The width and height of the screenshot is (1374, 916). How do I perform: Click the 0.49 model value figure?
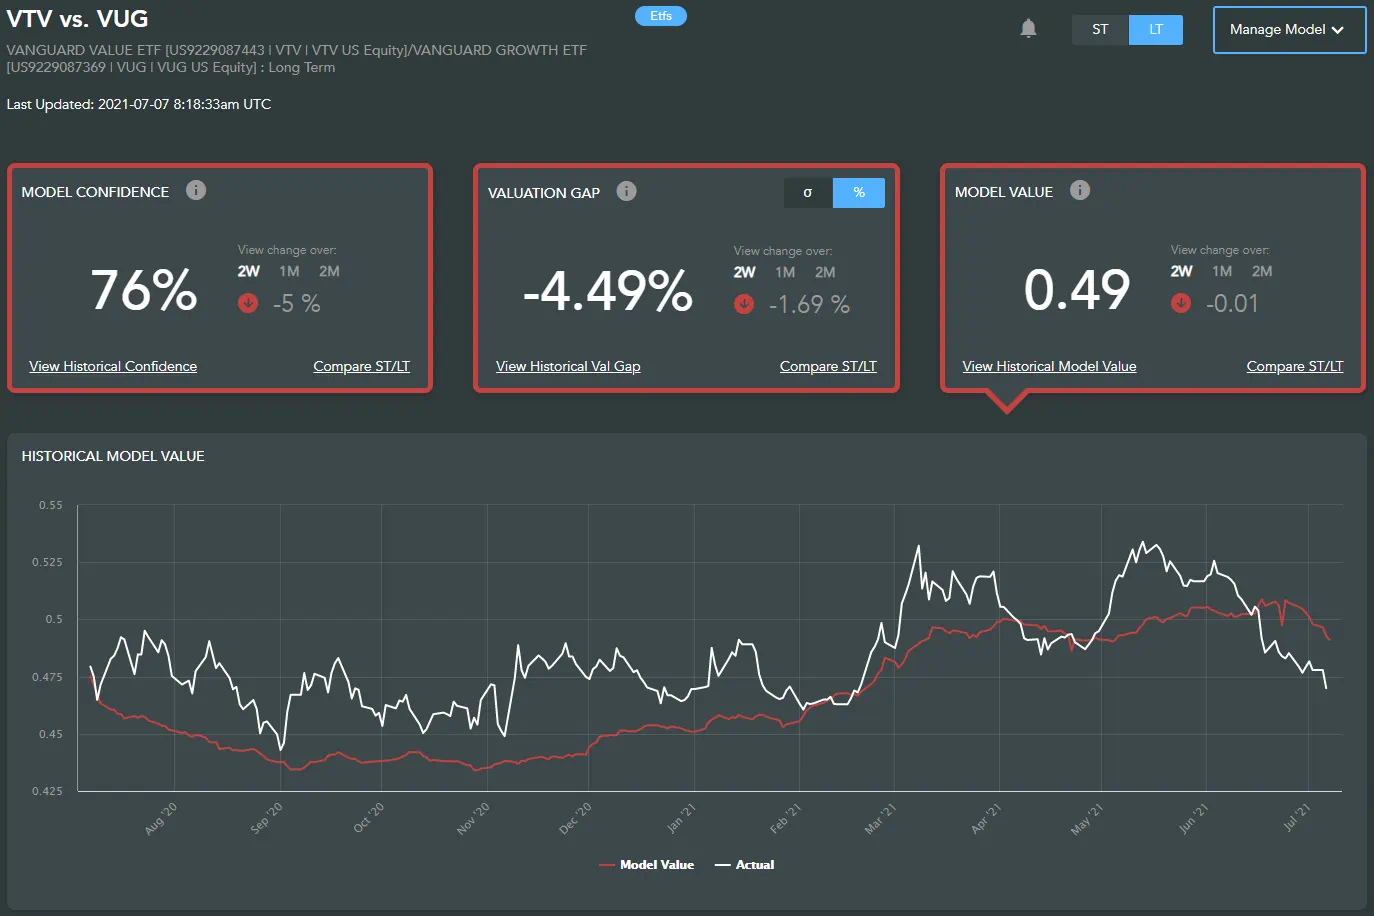1077,290
